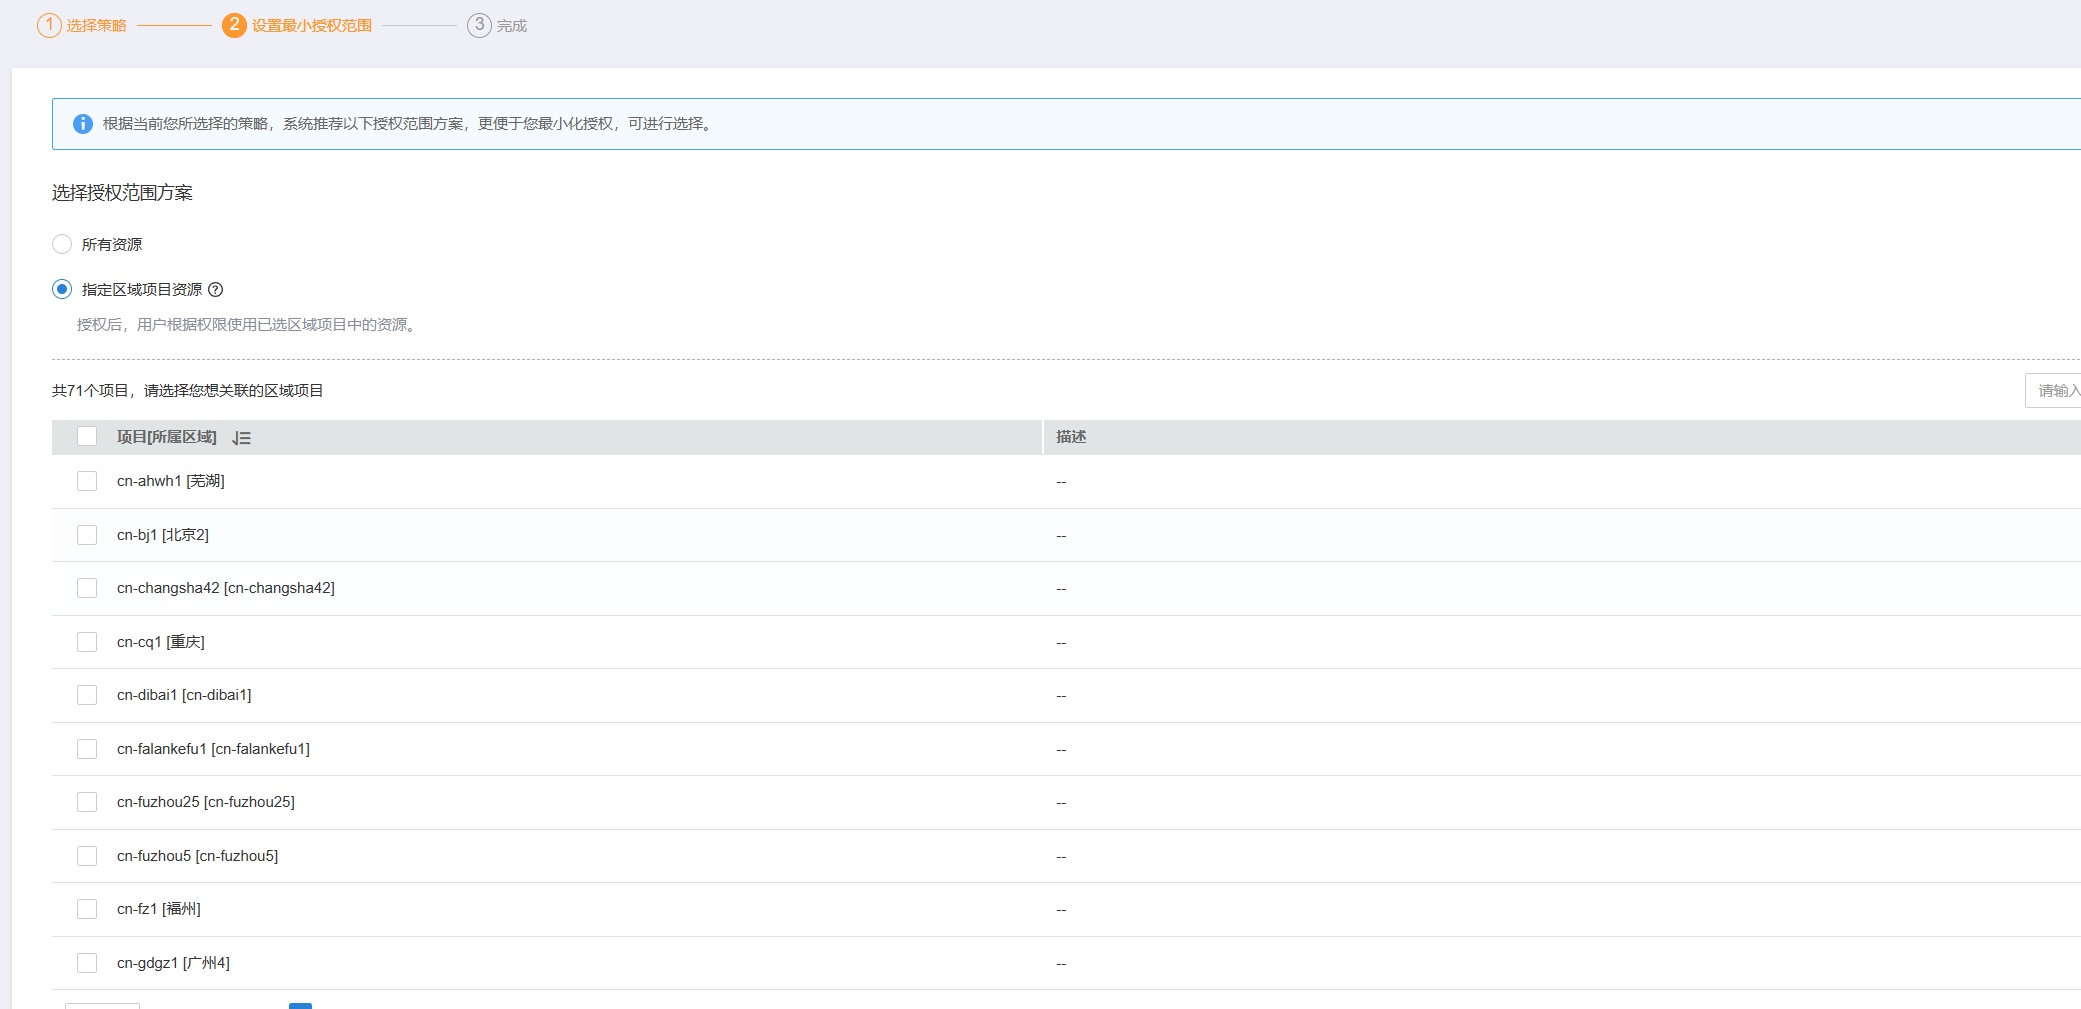The width and height of the screenshot is (2081, 1009).
Task: Select the 所有资源 radio option
Action: [62, 244]
